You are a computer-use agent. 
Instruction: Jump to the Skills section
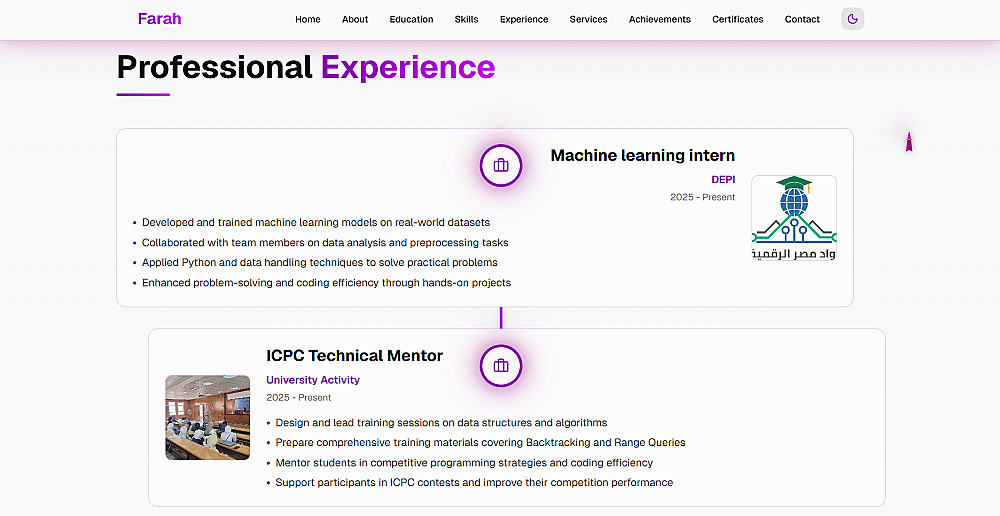coord(466,19)
